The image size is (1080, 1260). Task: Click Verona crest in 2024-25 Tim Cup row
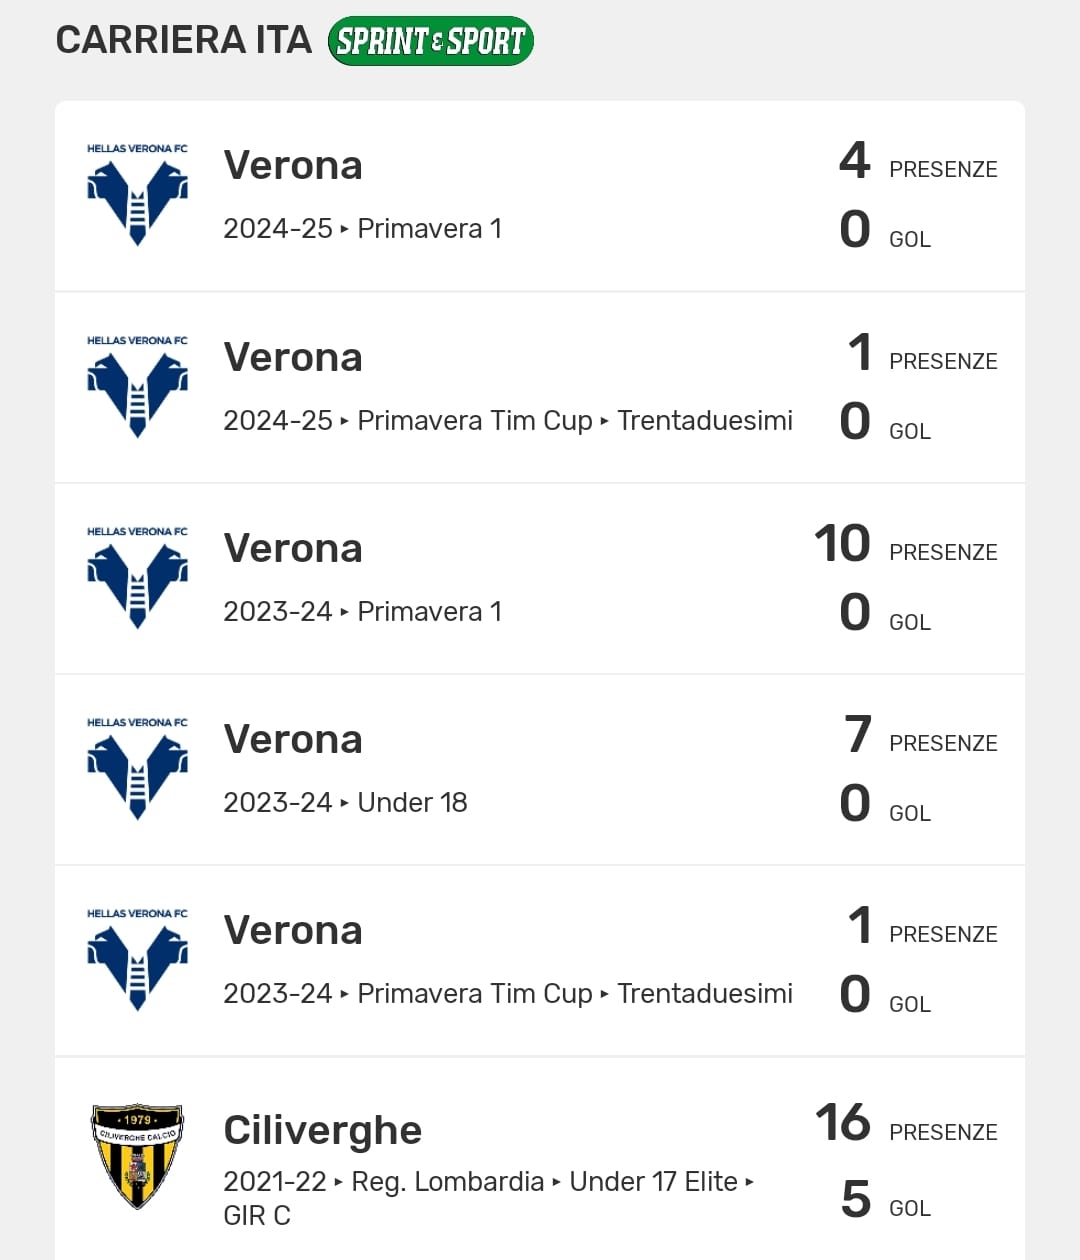pyautogui.click(x=137, y=388)
